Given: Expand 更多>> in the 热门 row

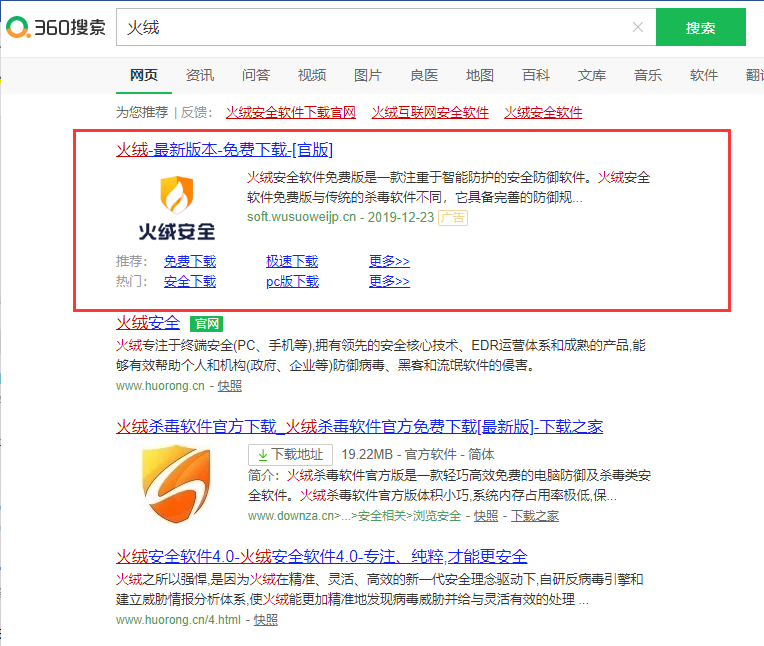Looking at the screenshot, I should pyautogui.click(x=389, y=282).
